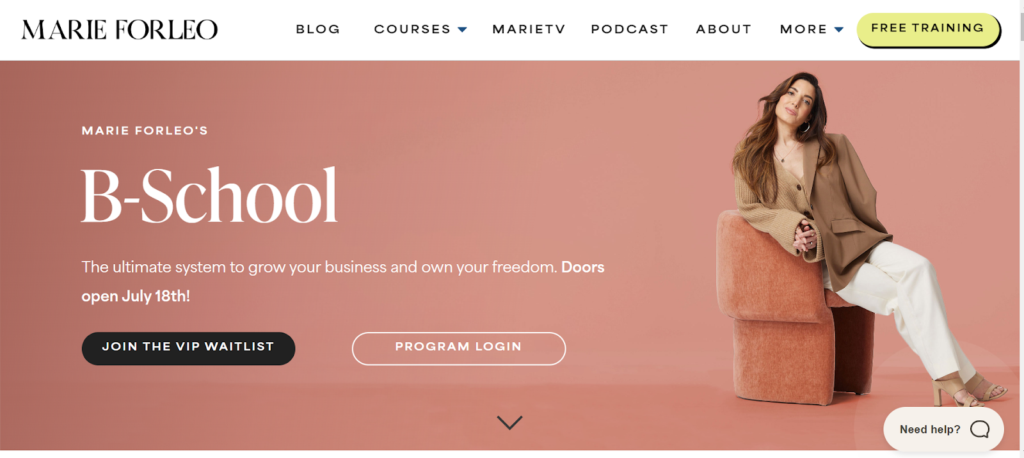The image size is (1024, 458).
Task: Click the down chevron below the hero
Action: (509, 423)
